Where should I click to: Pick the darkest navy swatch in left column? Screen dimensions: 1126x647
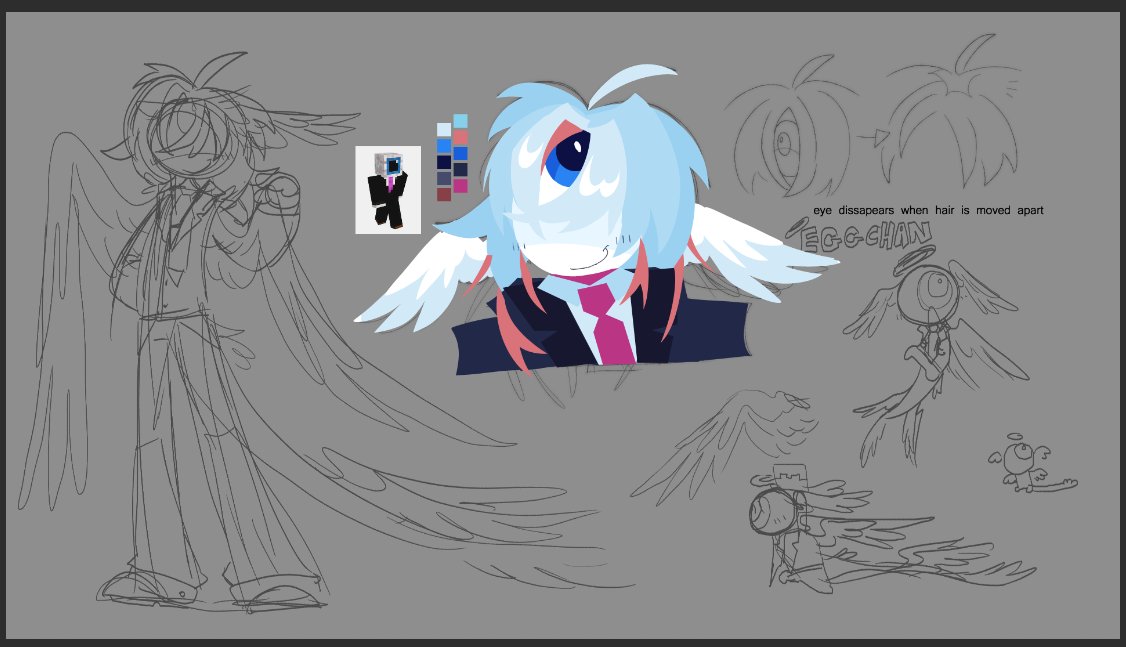click(444, 162)
